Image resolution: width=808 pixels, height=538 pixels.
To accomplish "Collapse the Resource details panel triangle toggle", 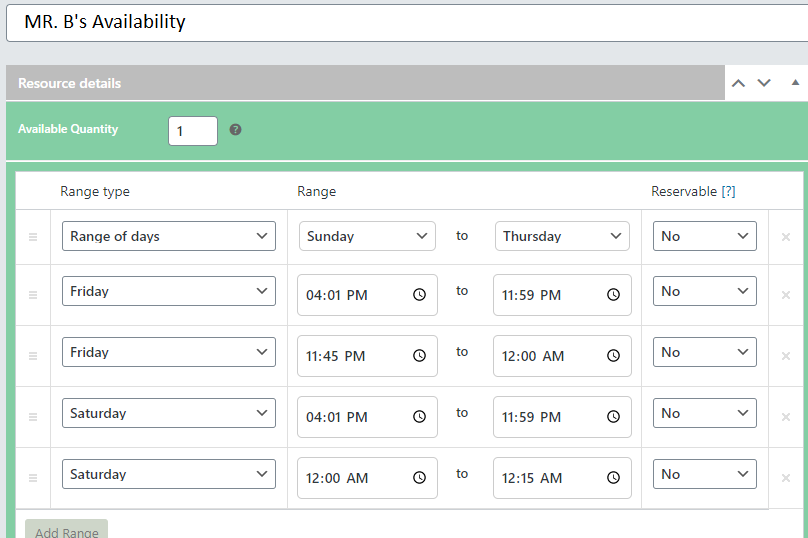I will (795, 83).
